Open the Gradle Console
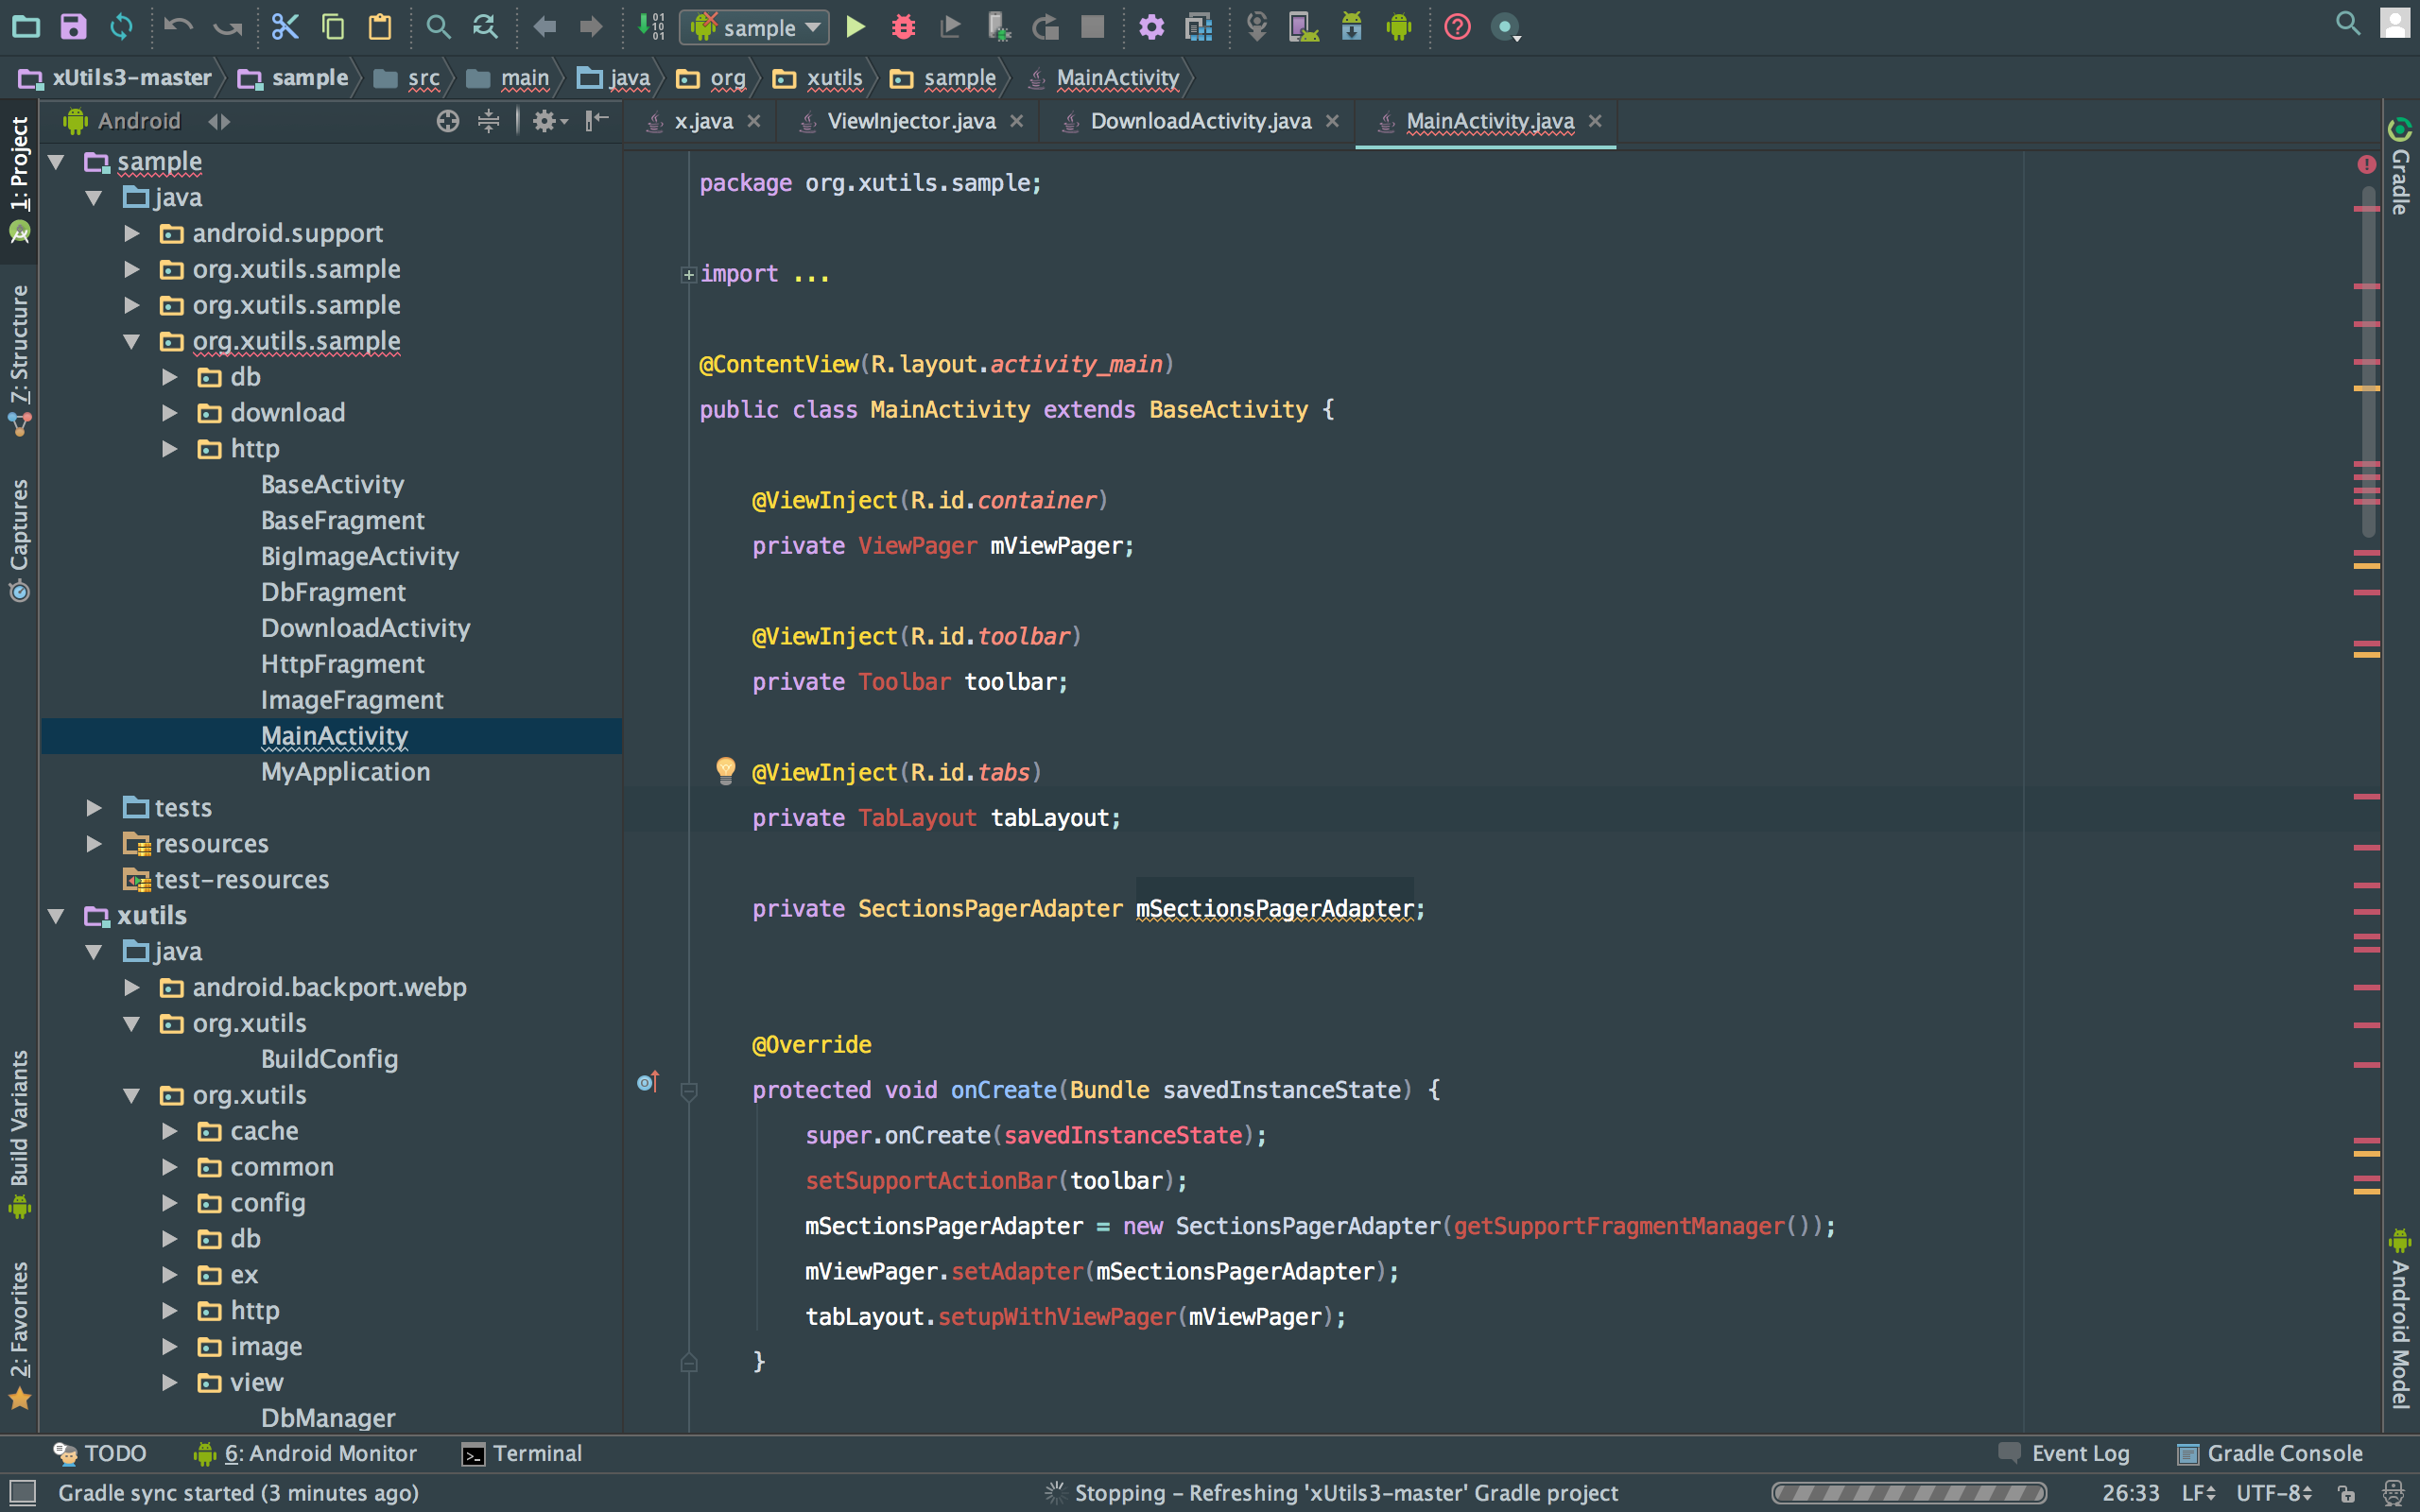This screenshot has height=1512, width=2420. [x=2270, y=1453]
